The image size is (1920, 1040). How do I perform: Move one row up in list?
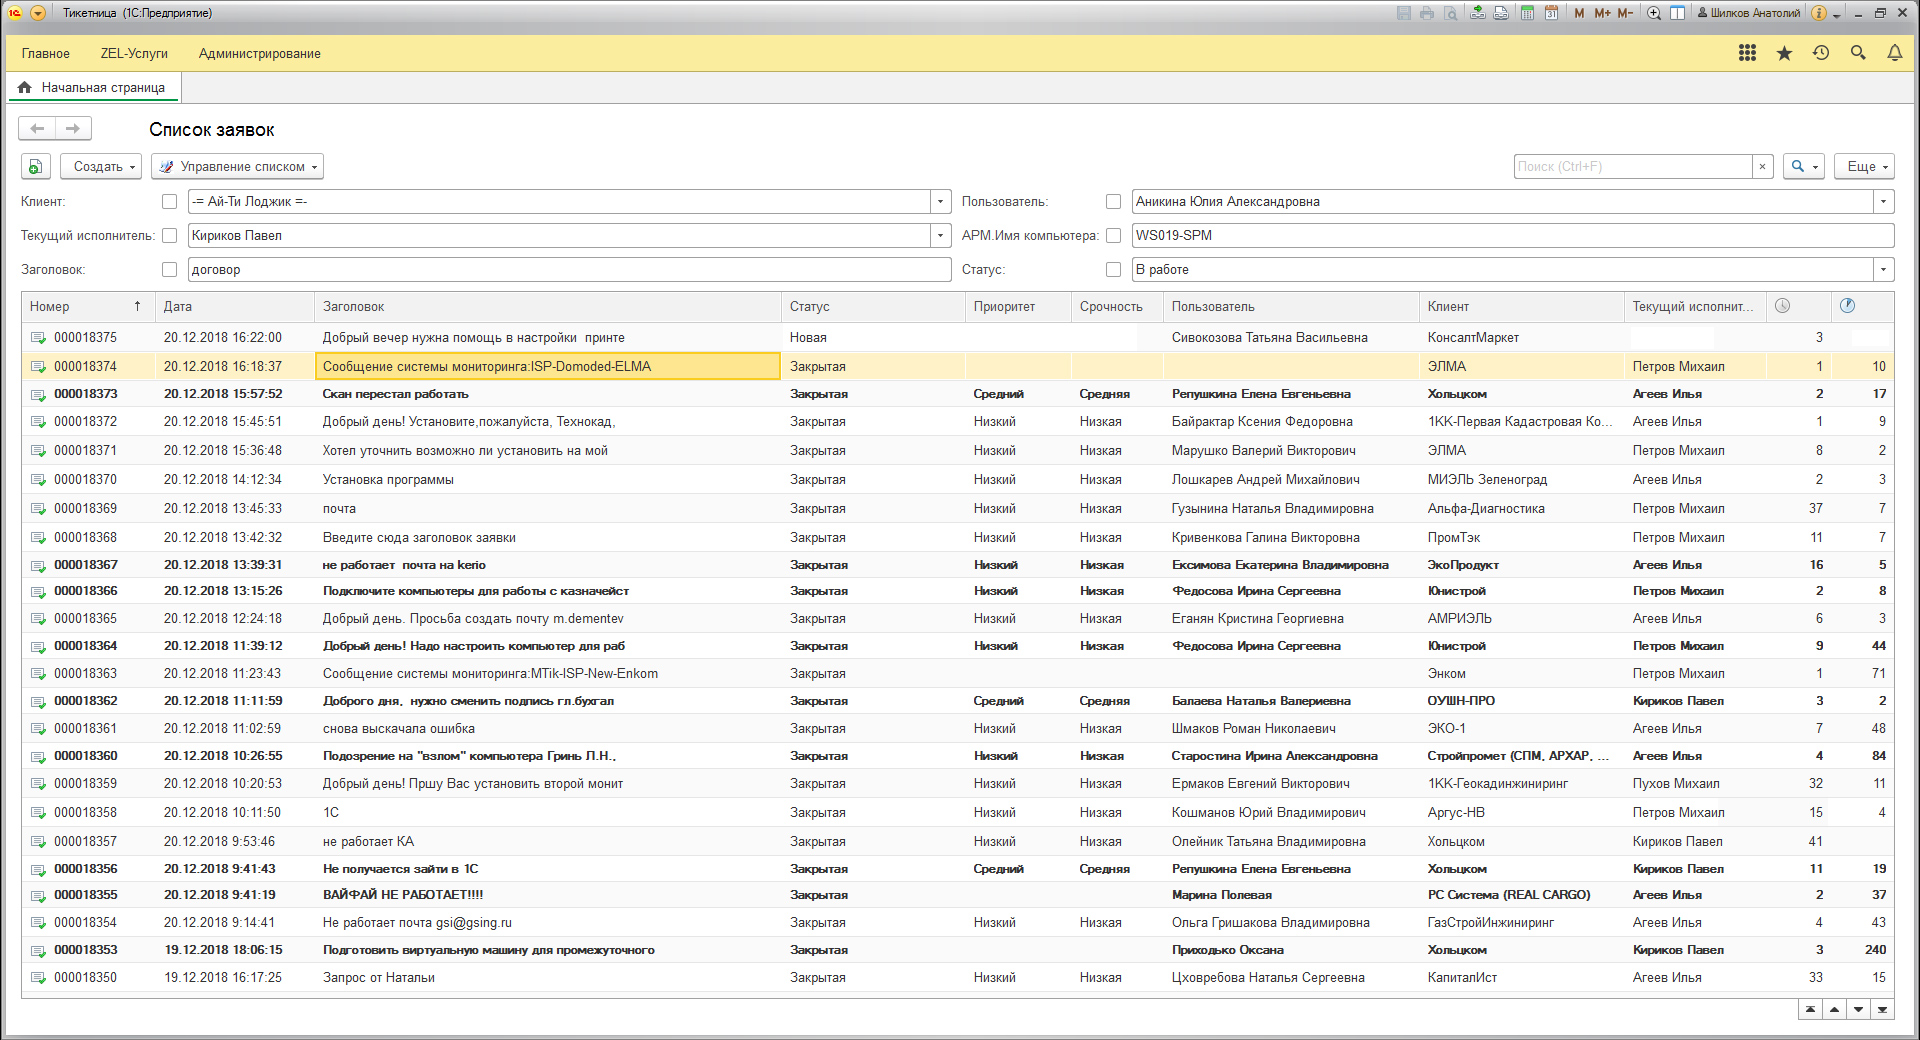tap(1834, 1010)
